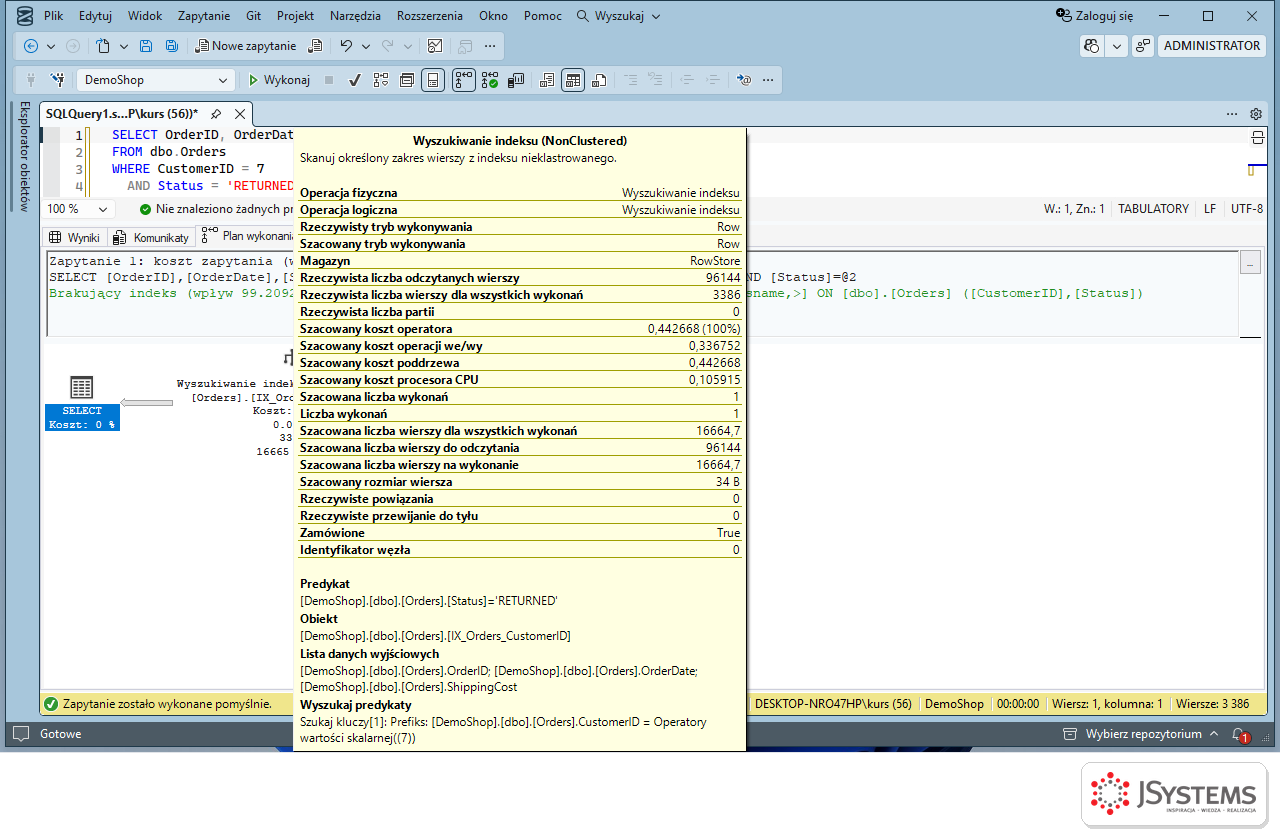This screenshot has width=1280, height=835.
Task: Toggle Results to Grid mode
Action: coord(572,80)
